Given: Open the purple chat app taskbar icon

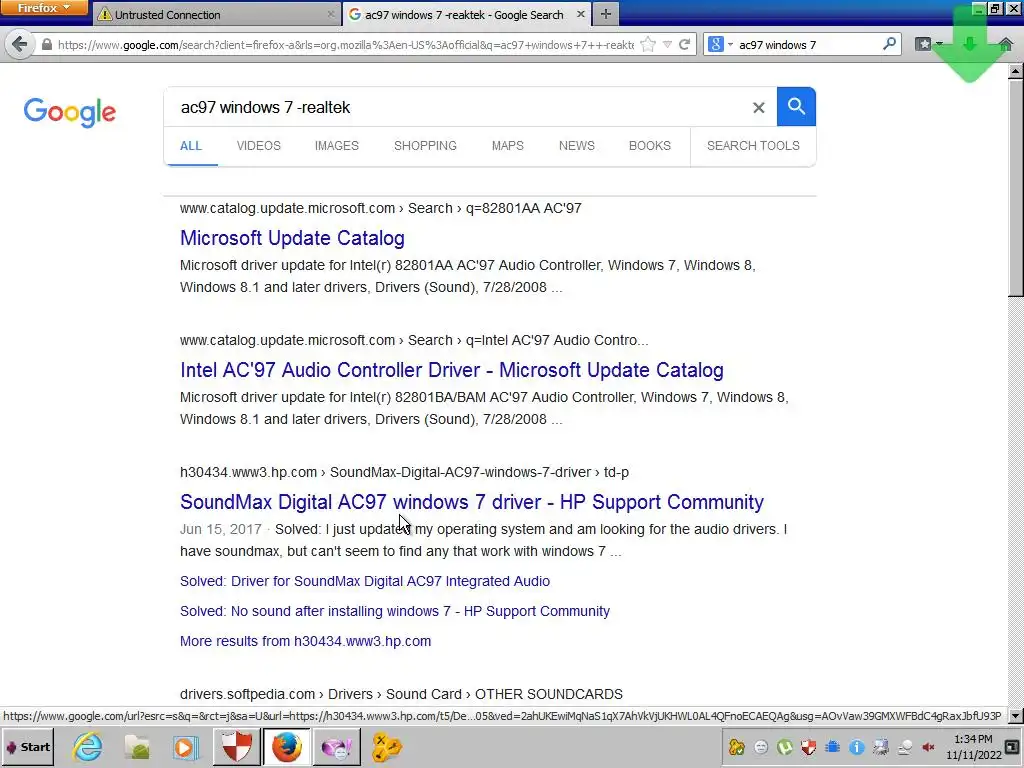Looking at the screenshot, I should click(336, 746).
